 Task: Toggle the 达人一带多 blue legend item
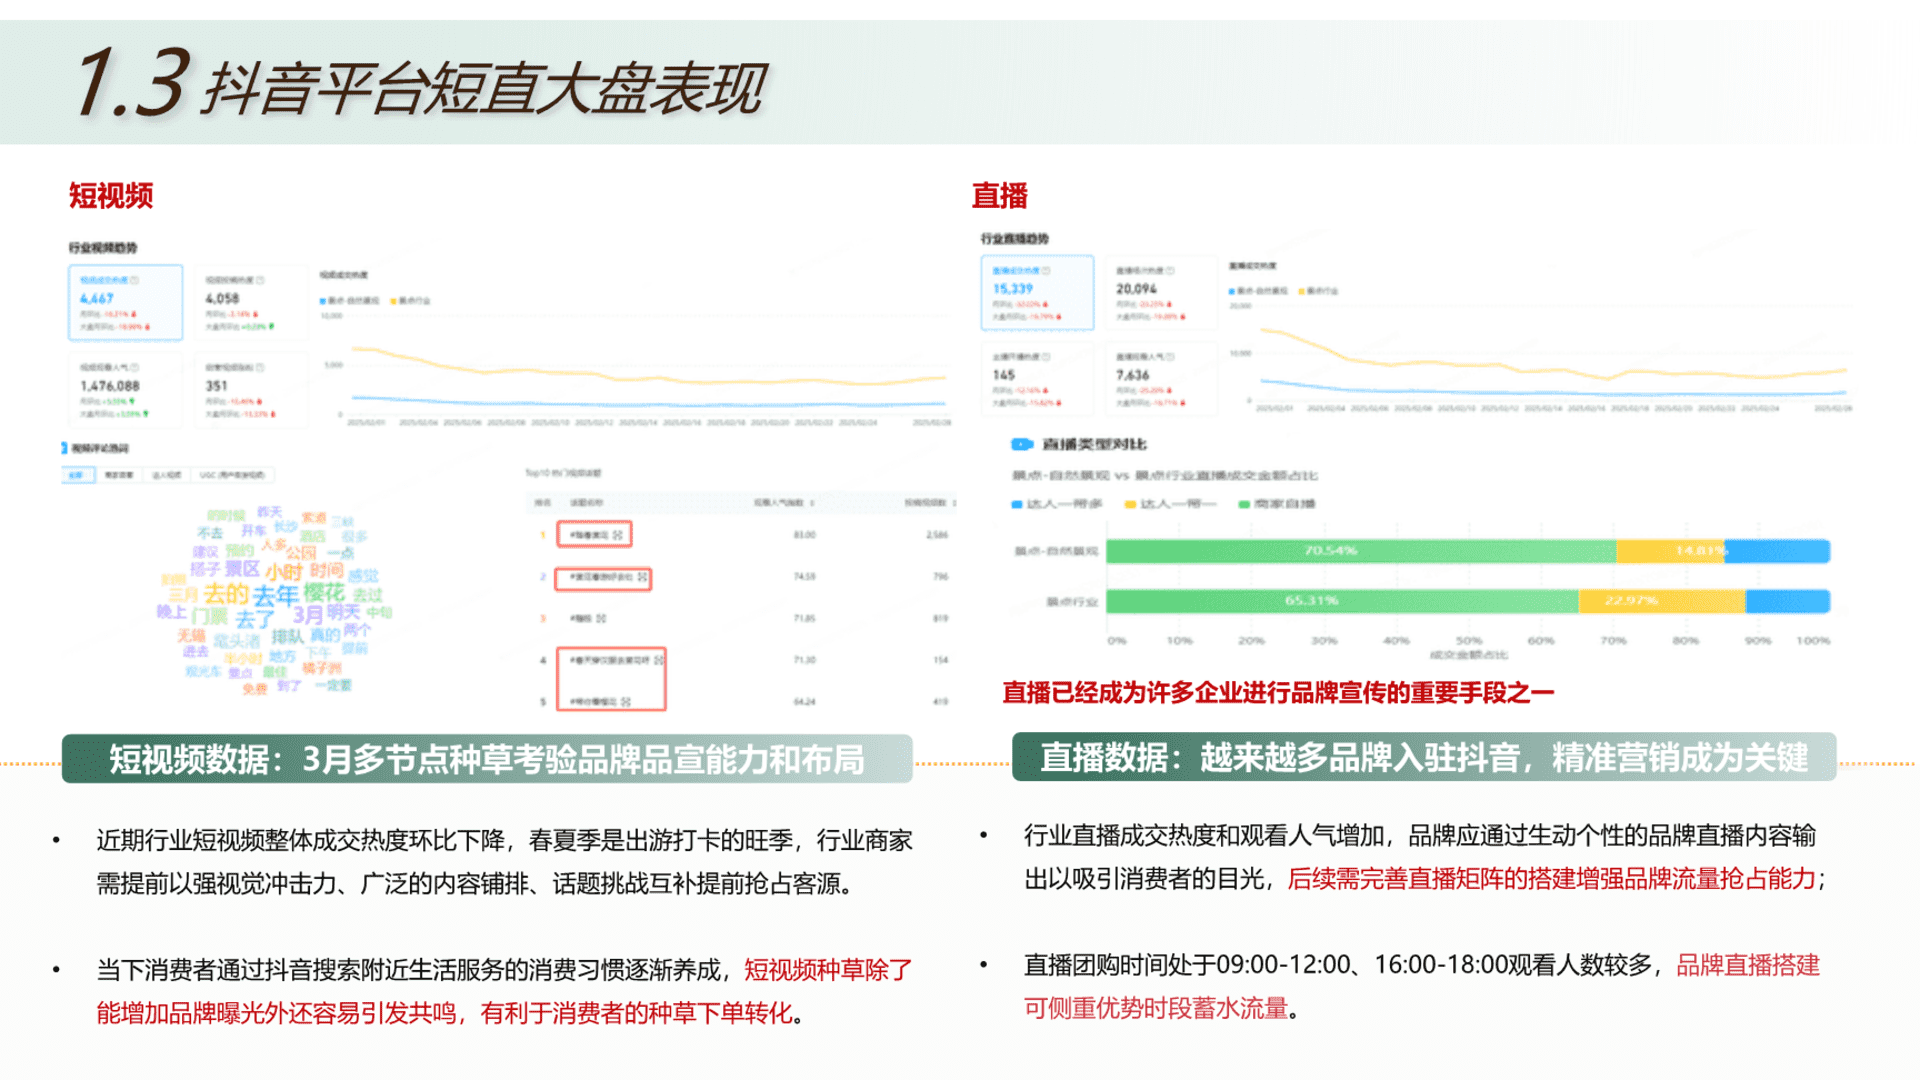[1057, 504]
